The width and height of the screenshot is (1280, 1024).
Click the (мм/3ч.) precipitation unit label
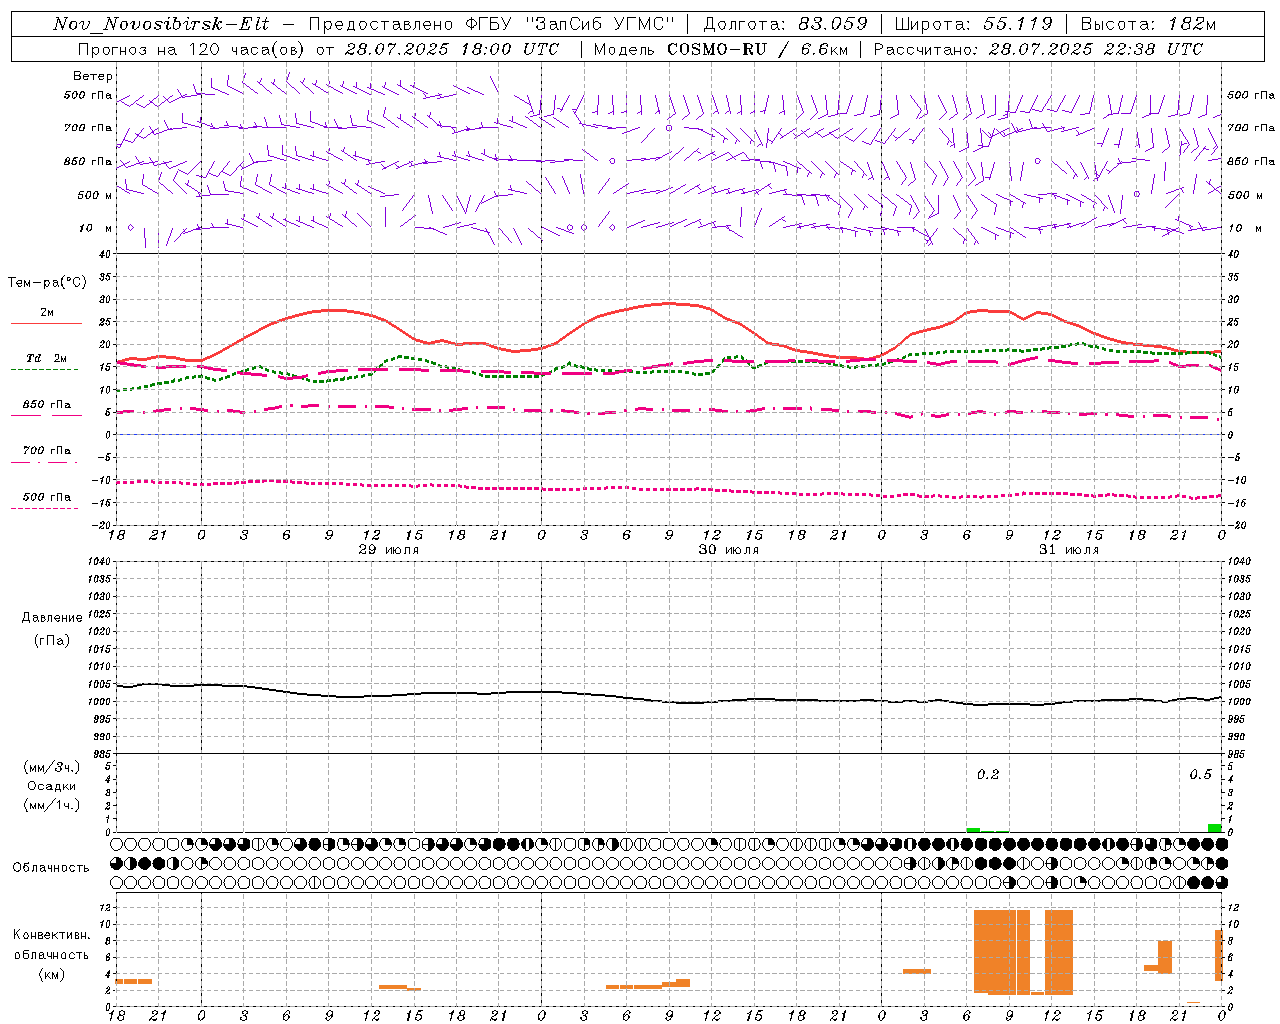coord(52,767)
